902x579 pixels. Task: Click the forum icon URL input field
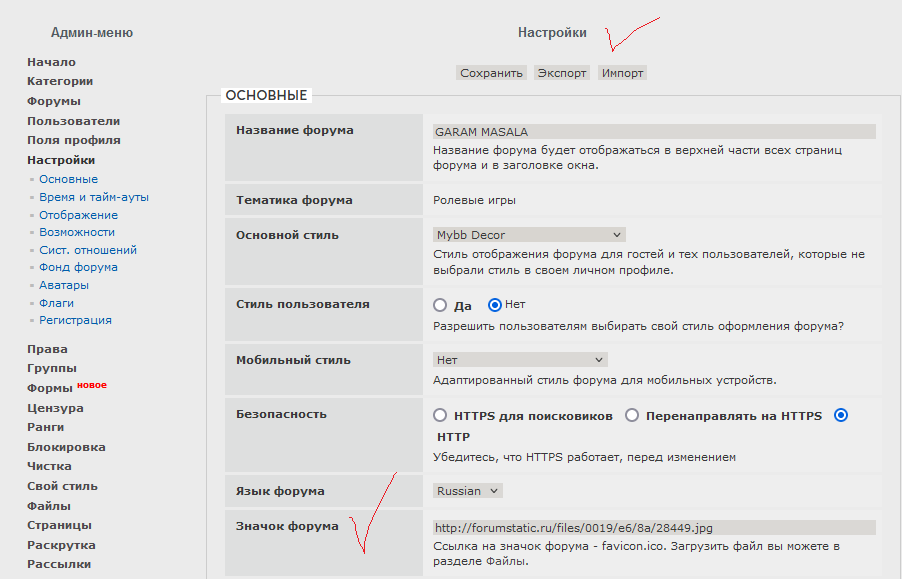(654, 527)
